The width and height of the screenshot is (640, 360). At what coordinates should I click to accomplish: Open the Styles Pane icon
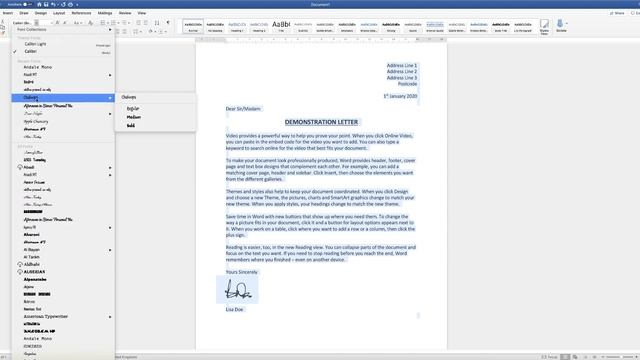(544, 27)
